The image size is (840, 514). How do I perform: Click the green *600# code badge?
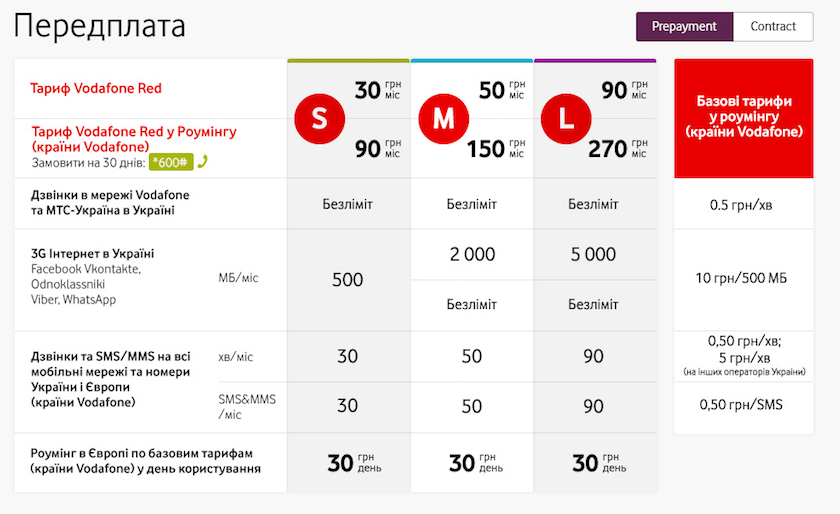click(171, 162)
